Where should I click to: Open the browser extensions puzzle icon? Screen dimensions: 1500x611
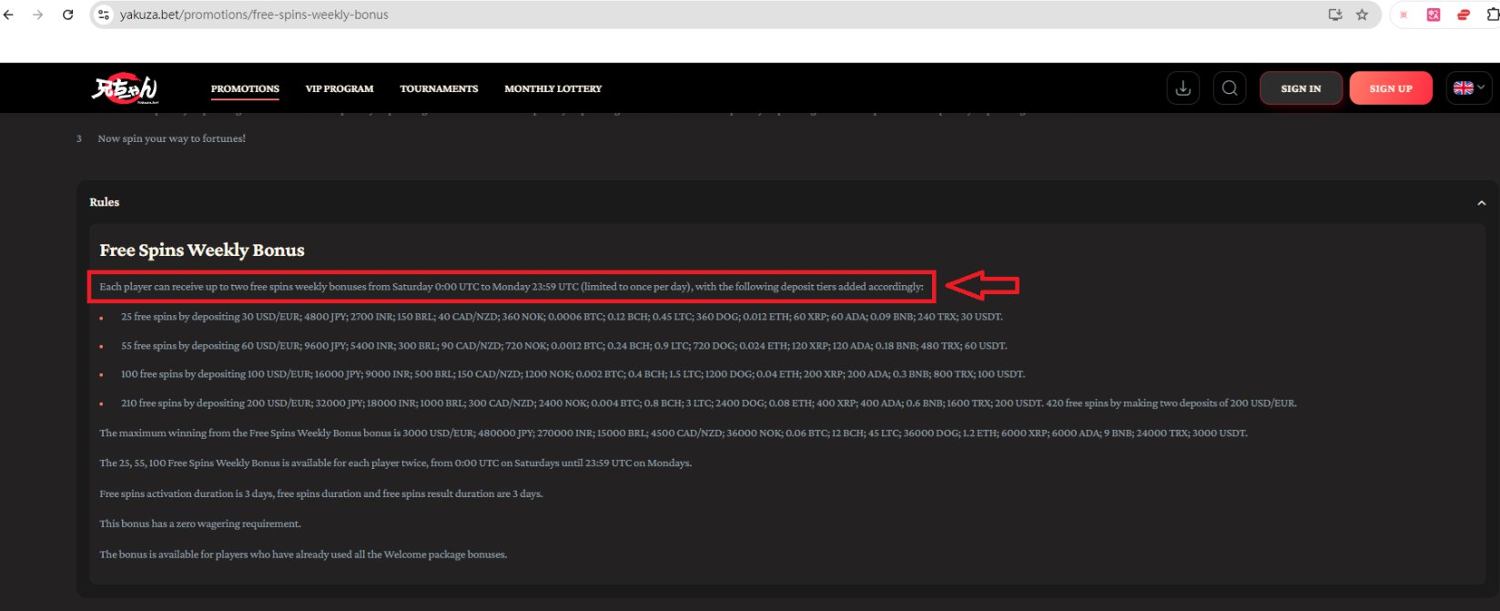click(1493, 15)
